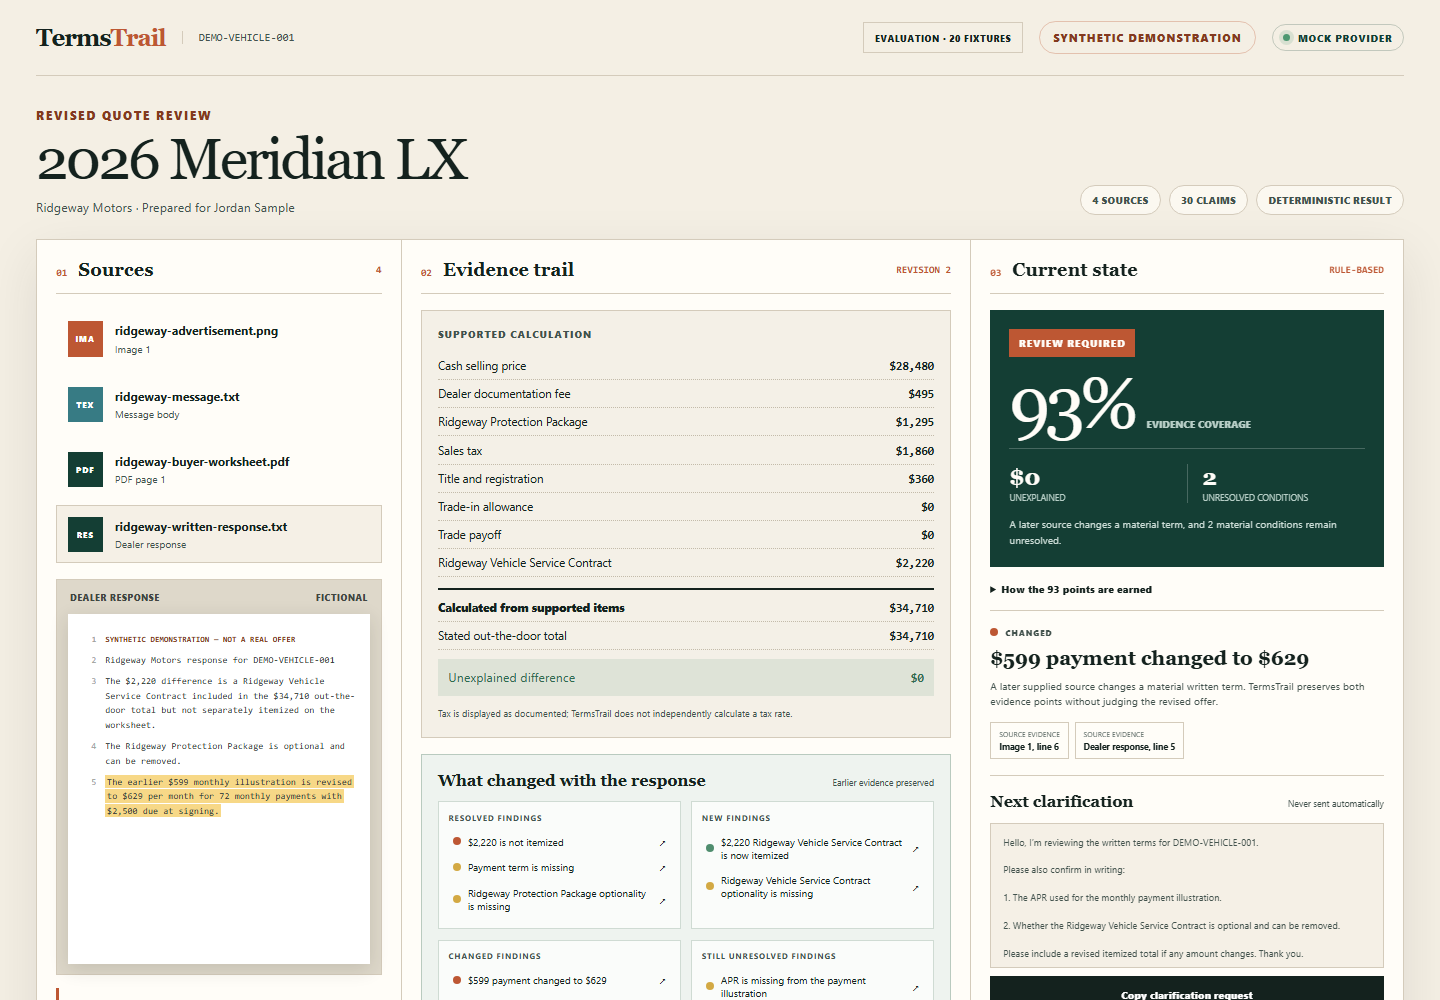Open 'Image 1, line 6' source evidence
The width and height of the screenshot is (1440, 1000).
click(x=1029, y=741)
